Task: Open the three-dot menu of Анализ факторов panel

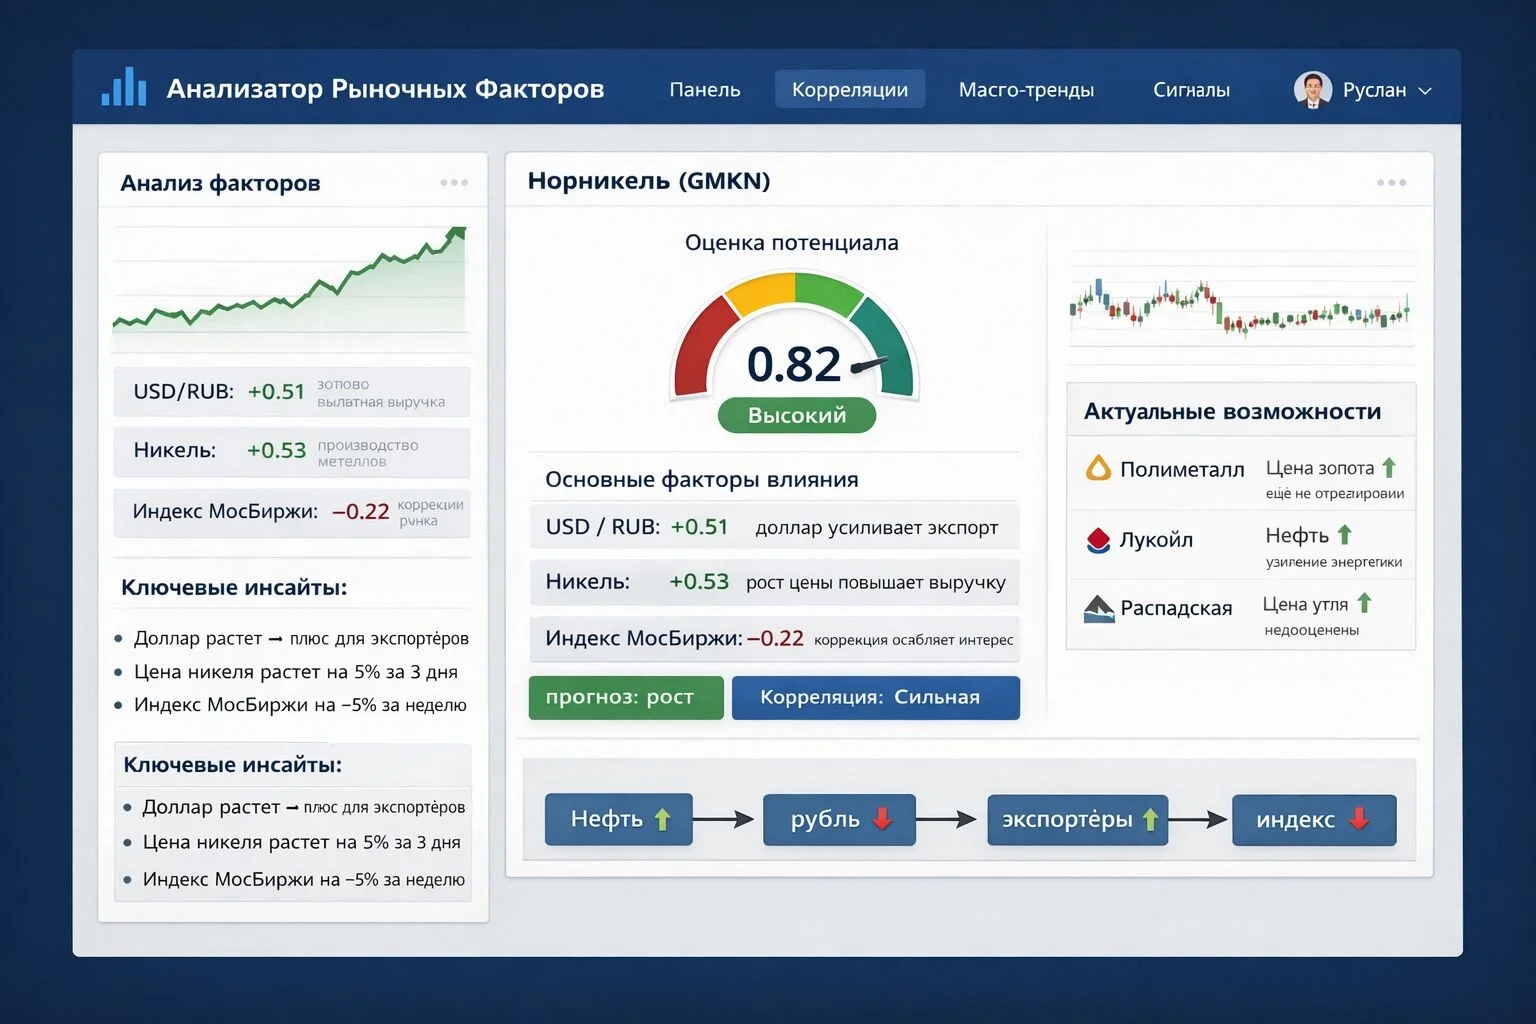Action: [x=454, y=182]
